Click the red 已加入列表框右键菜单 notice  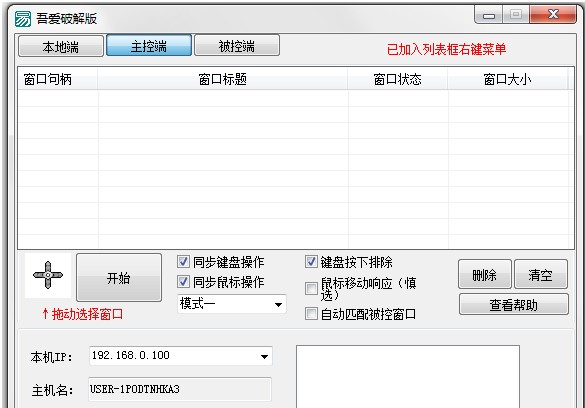[446, 49]
